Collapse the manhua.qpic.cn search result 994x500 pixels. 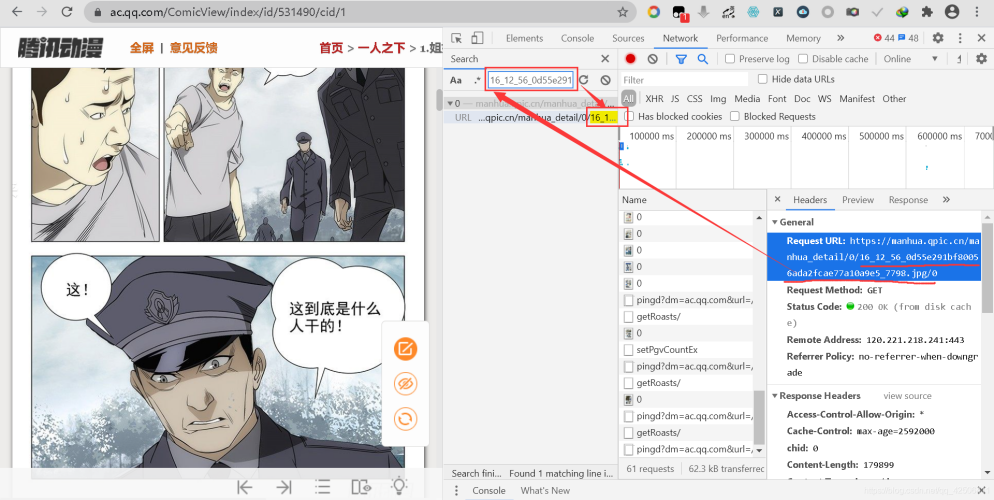(449, 103)
